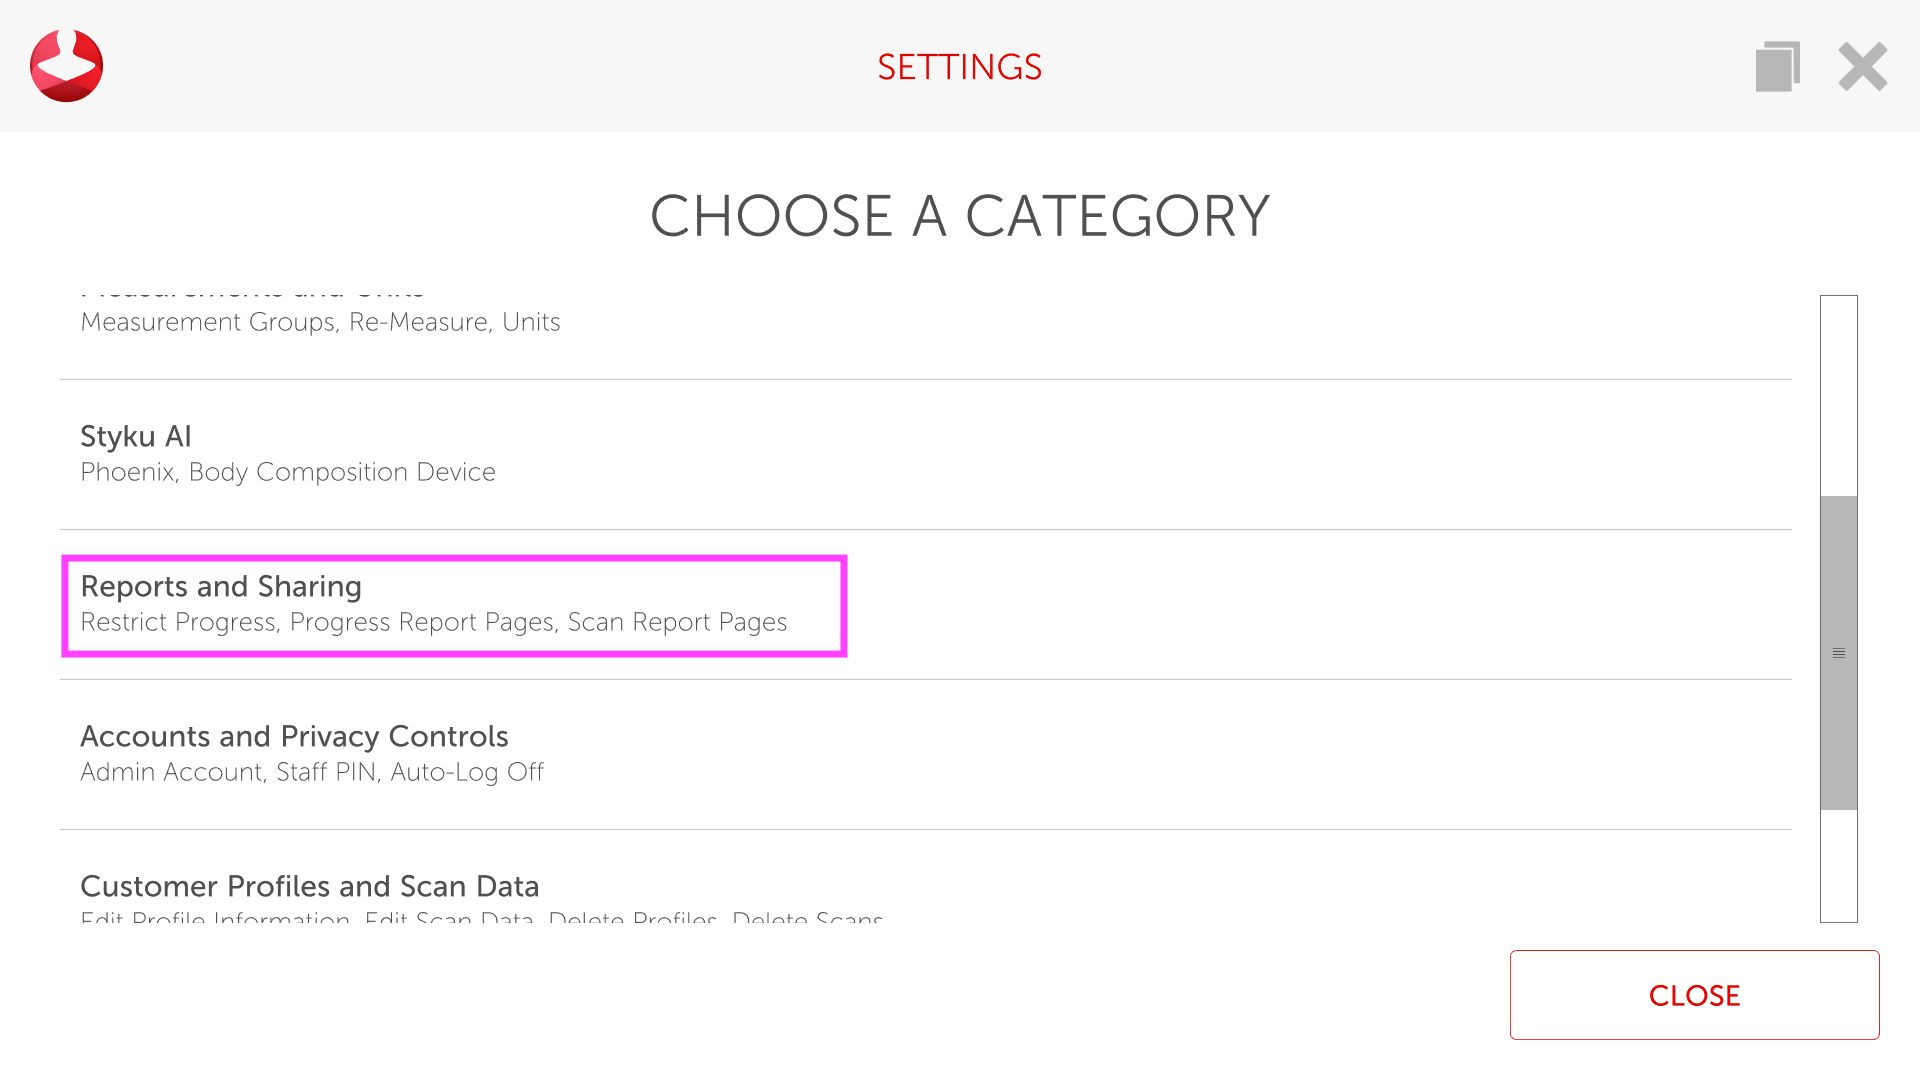Click the stacked pages icon in header
This screenshot has height=1080, width=1920.
coord(1777,67)
